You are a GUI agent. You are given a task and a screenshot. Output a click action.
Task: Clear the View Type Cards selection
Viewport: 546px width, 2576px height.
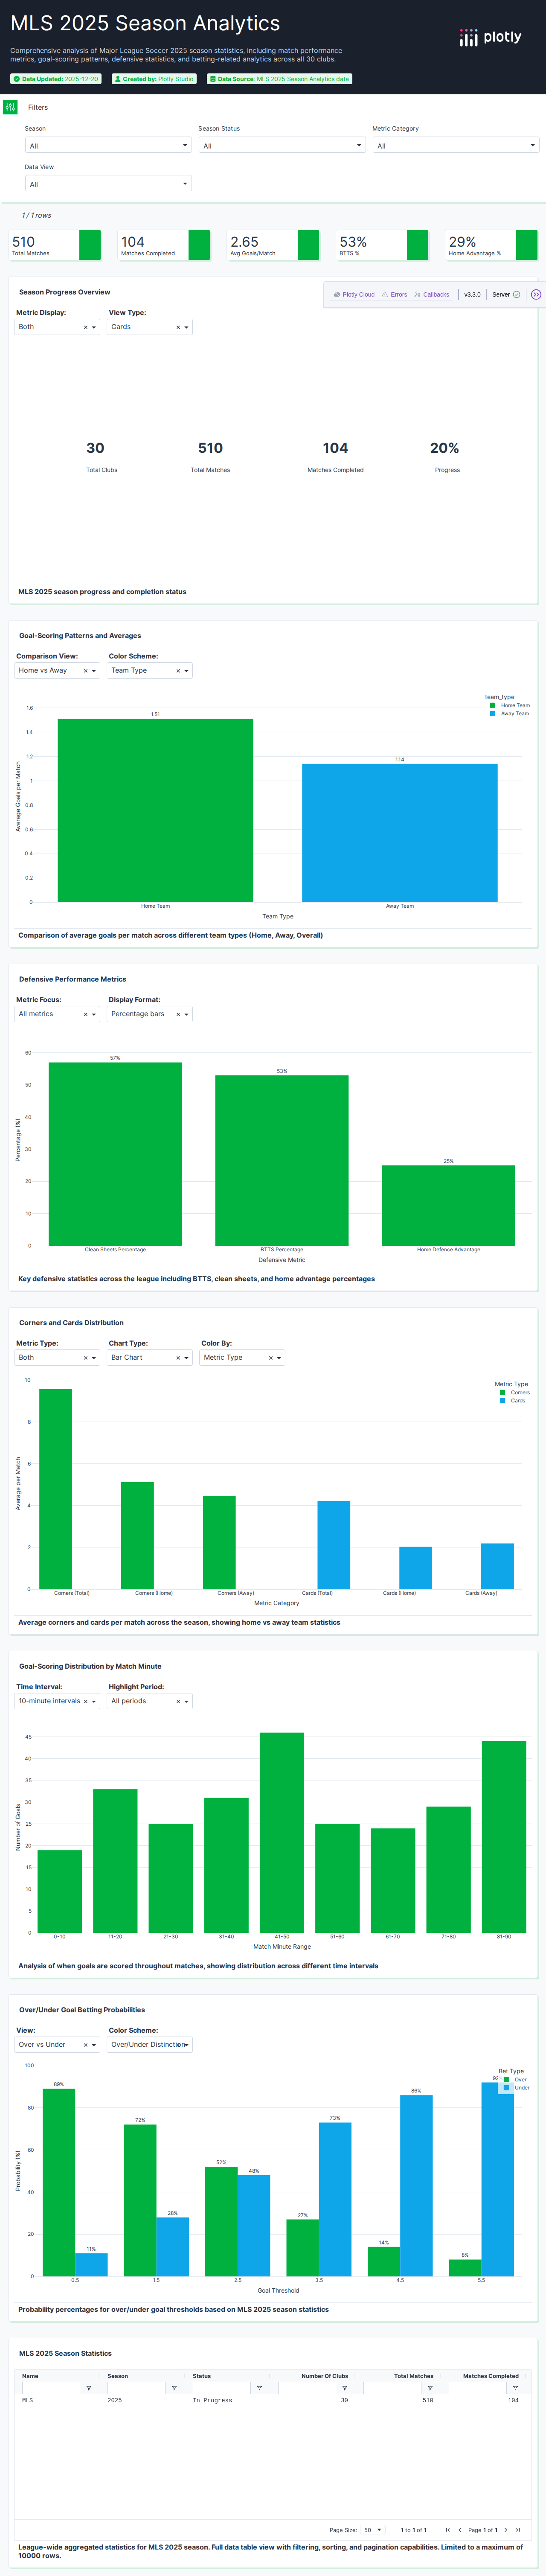point(178,327)
